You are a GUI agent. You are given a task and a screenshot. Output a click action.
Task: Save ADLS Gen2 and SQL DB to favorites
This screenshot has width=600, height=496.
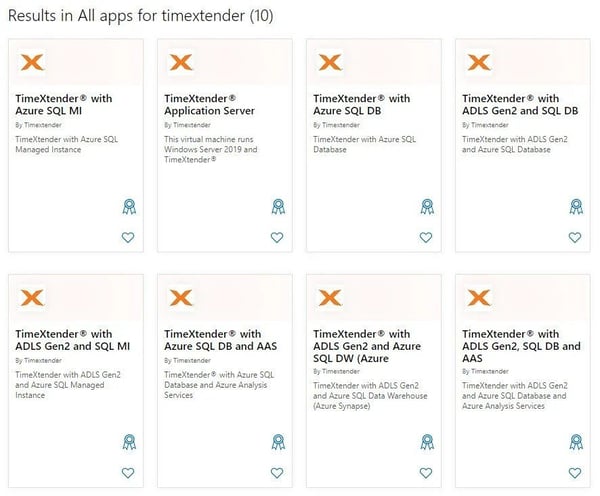pyautogui.click(x=575, y=238)
